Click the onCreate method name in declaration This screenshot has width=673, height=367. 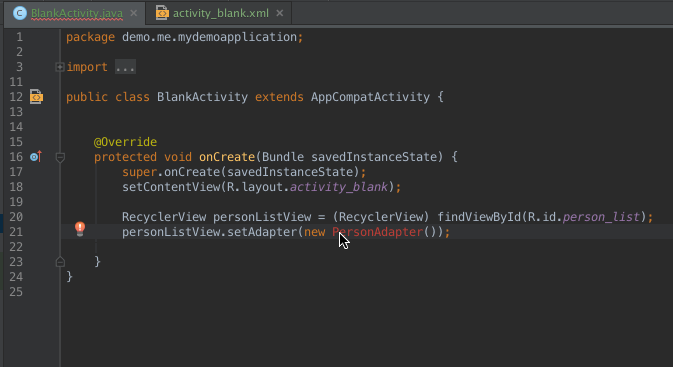coord(227,157)
